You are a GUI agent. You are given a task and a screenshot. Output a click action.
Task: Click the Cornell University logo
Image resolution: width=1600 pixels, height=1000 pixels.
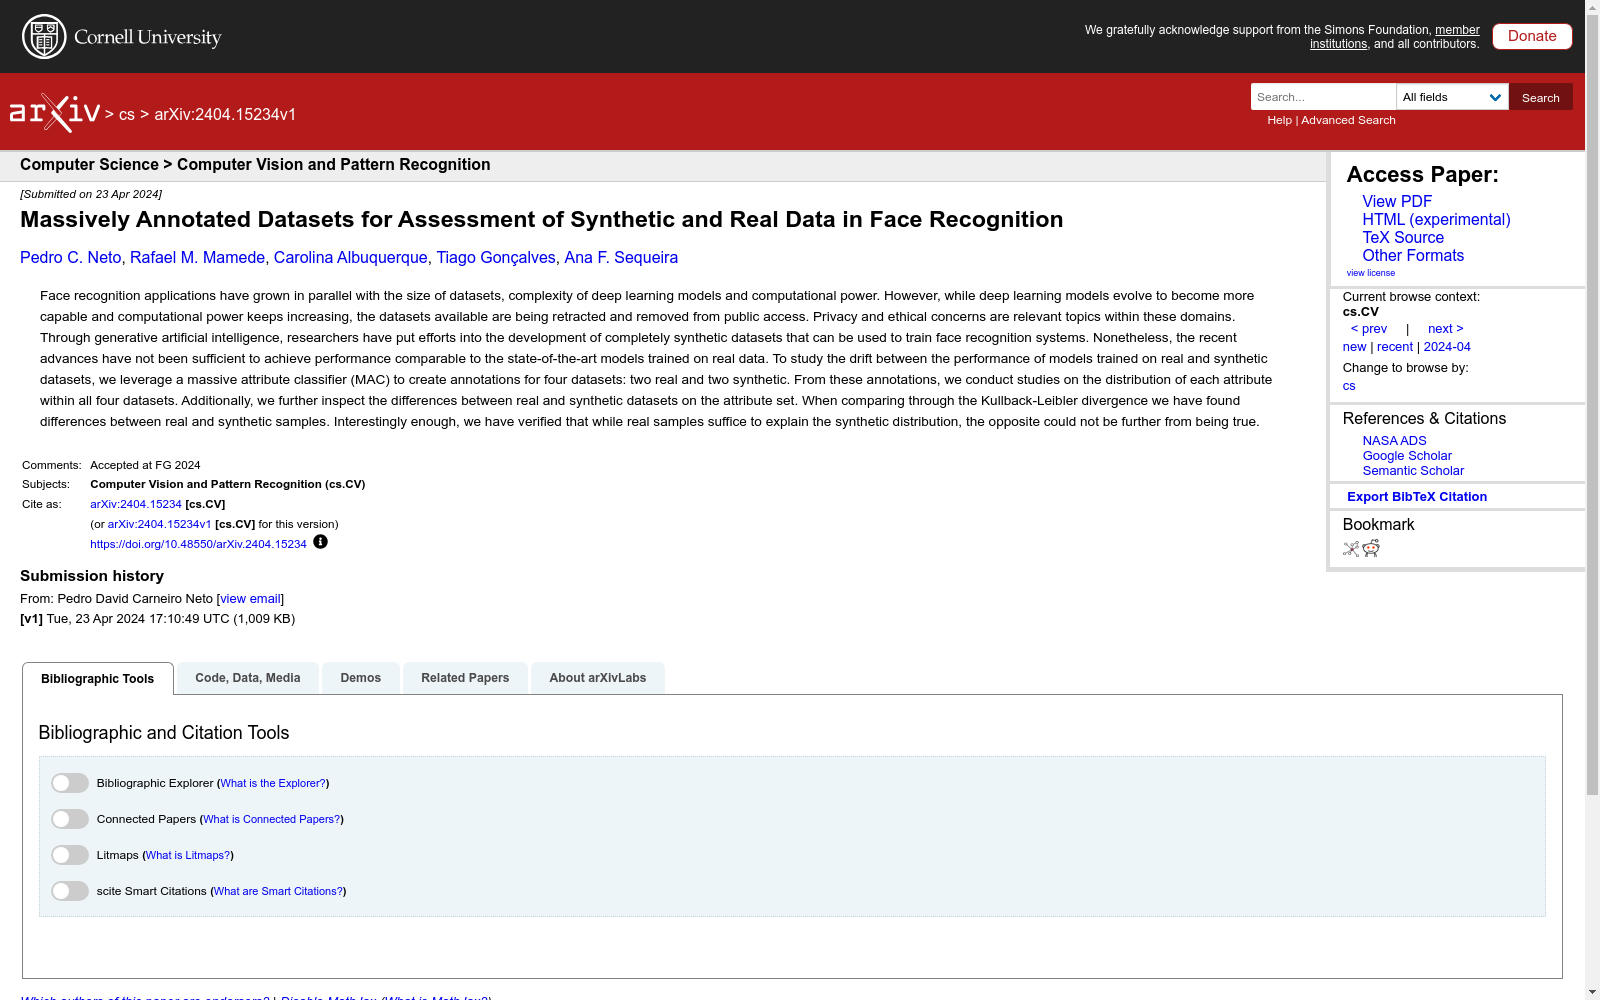pyautogui.click(x=122, y=37)
